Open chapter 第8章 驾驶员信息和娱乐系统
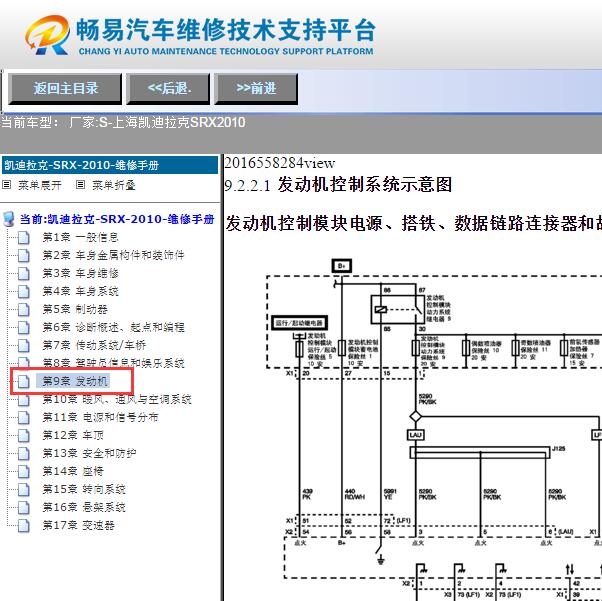 pyautogui.click(x=113, y=363)
